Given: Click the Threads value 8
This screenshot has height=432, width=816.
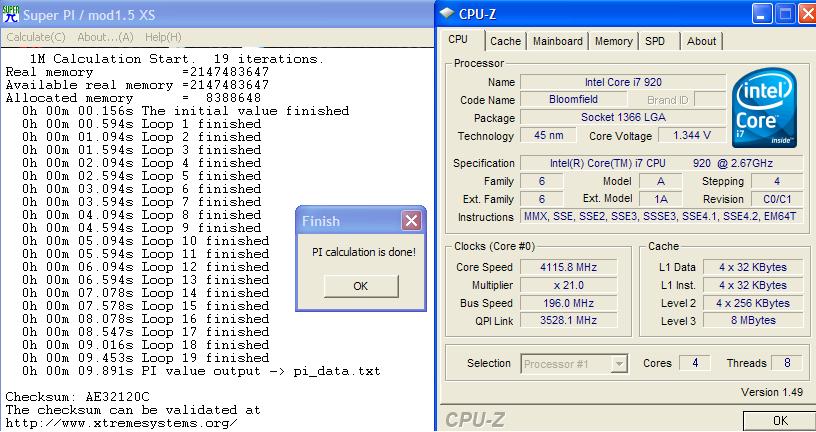Looking at the screenshot, I should (x=787, y=363).
